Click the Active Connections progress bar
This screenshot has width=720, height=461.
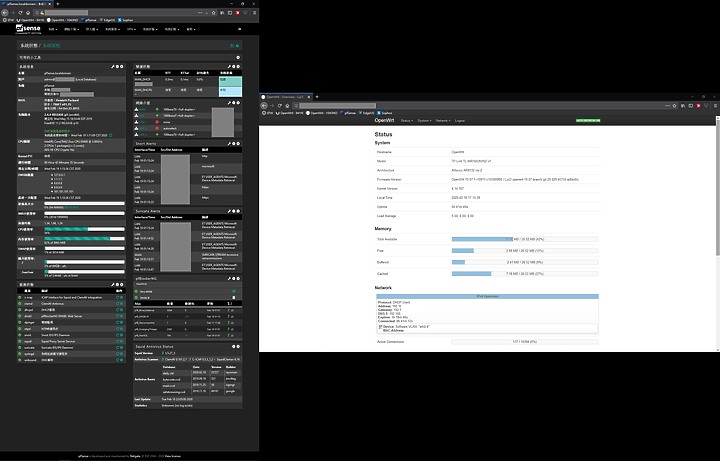point(525,342)
